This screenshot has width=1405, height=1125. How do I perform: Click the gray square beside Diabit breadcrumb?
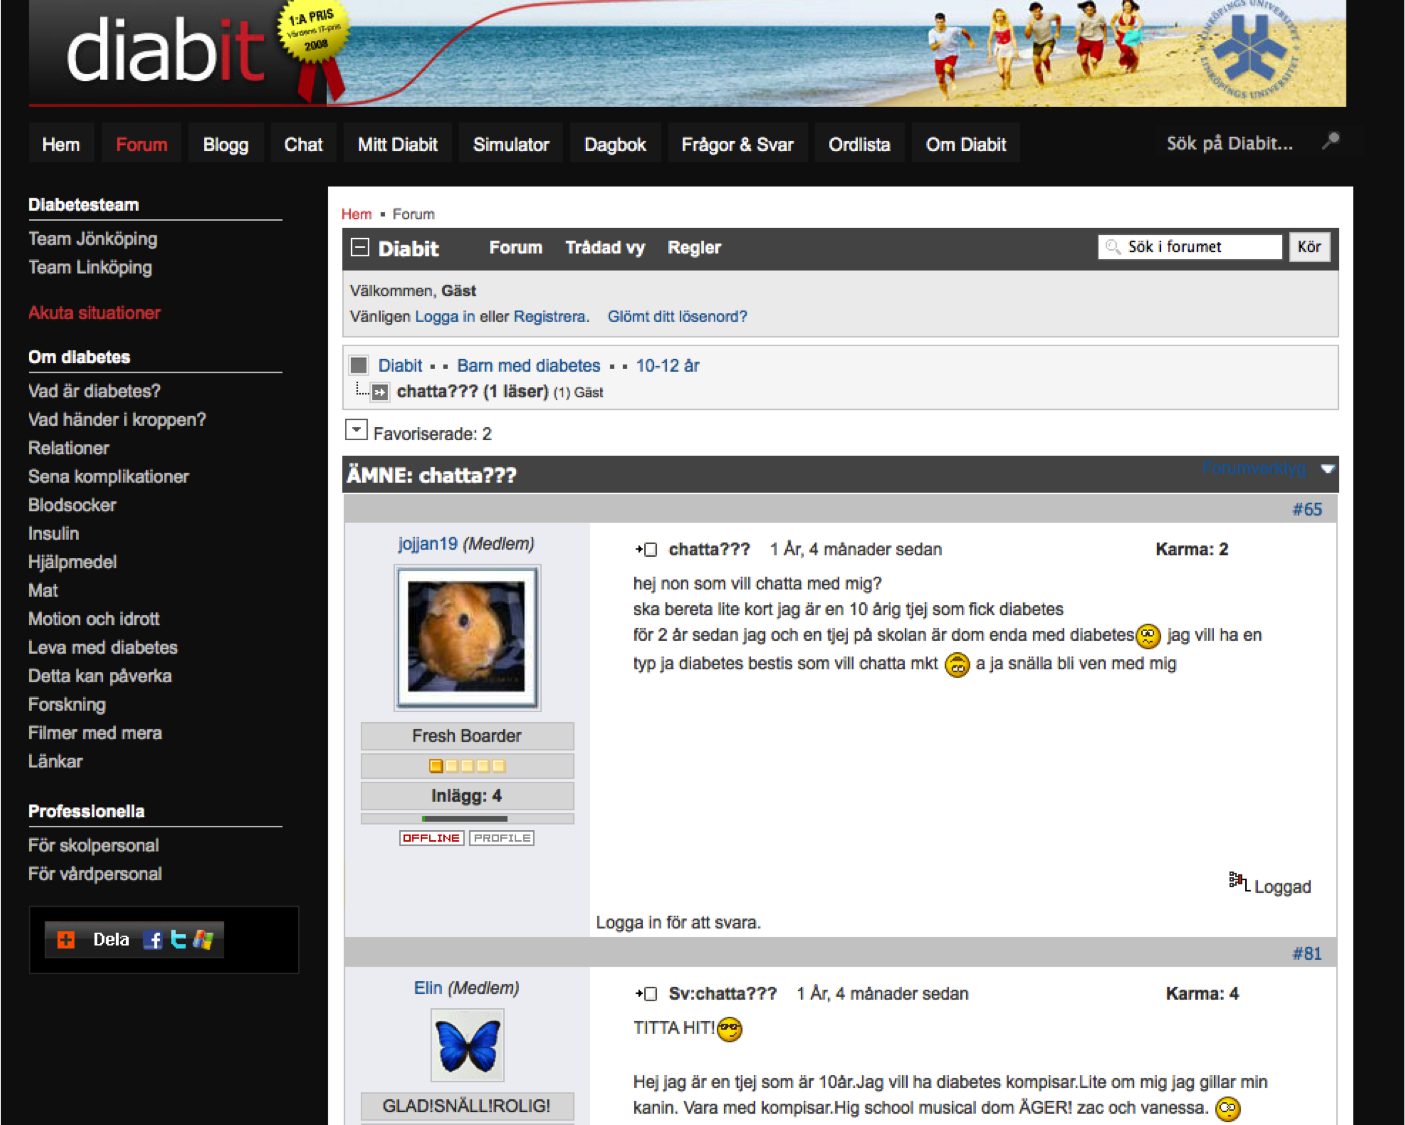coord(359,365)
